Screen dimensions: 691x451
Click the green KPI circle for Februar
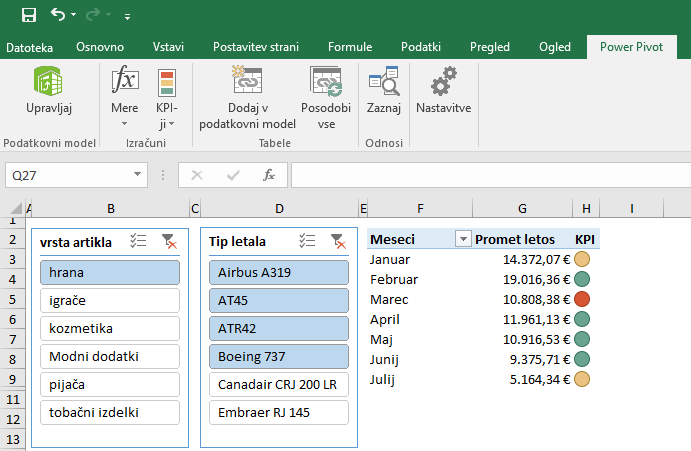click(x=582, y=279)
